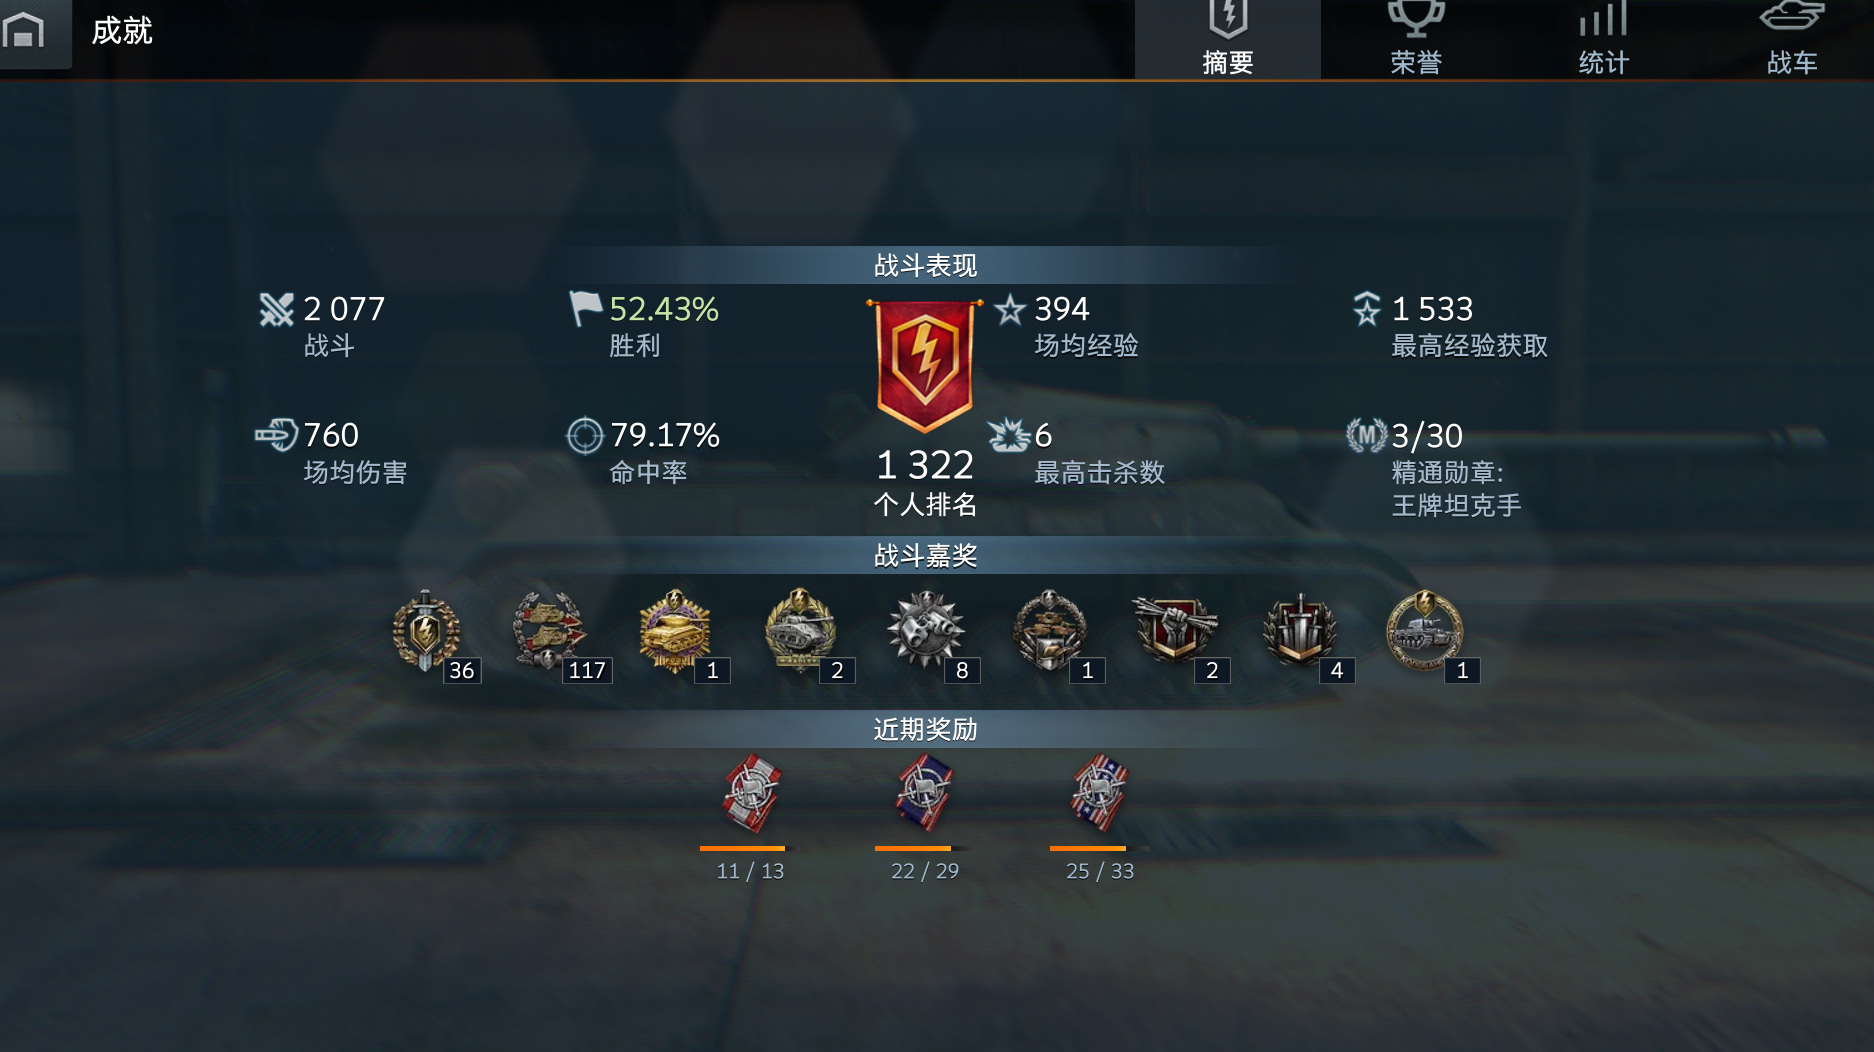
Task: Open the medal with count 117
Action: [548, 631]
